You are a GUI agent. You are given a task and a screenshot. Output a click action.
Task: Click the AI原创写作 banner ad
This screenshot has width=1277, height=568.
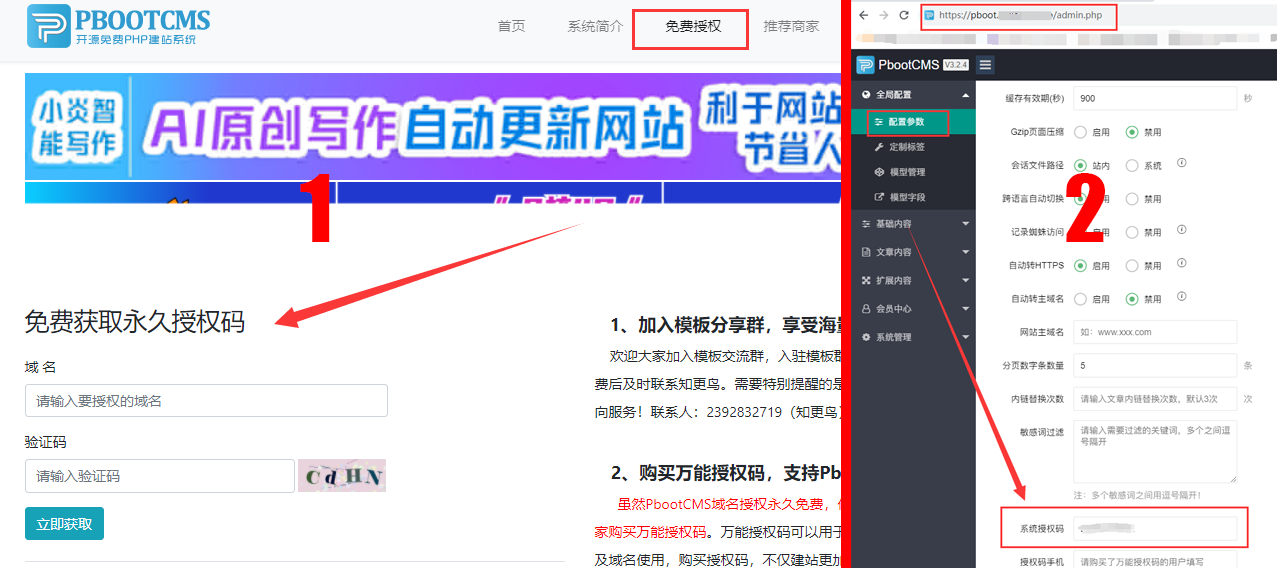point(432,127)
